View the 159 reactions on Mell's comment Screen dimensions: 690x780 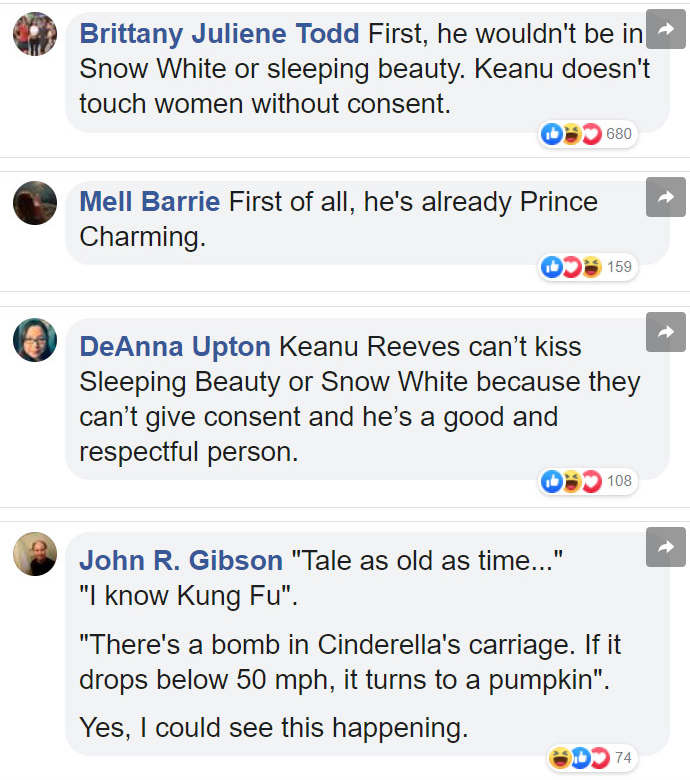click(x=619, y=267)
